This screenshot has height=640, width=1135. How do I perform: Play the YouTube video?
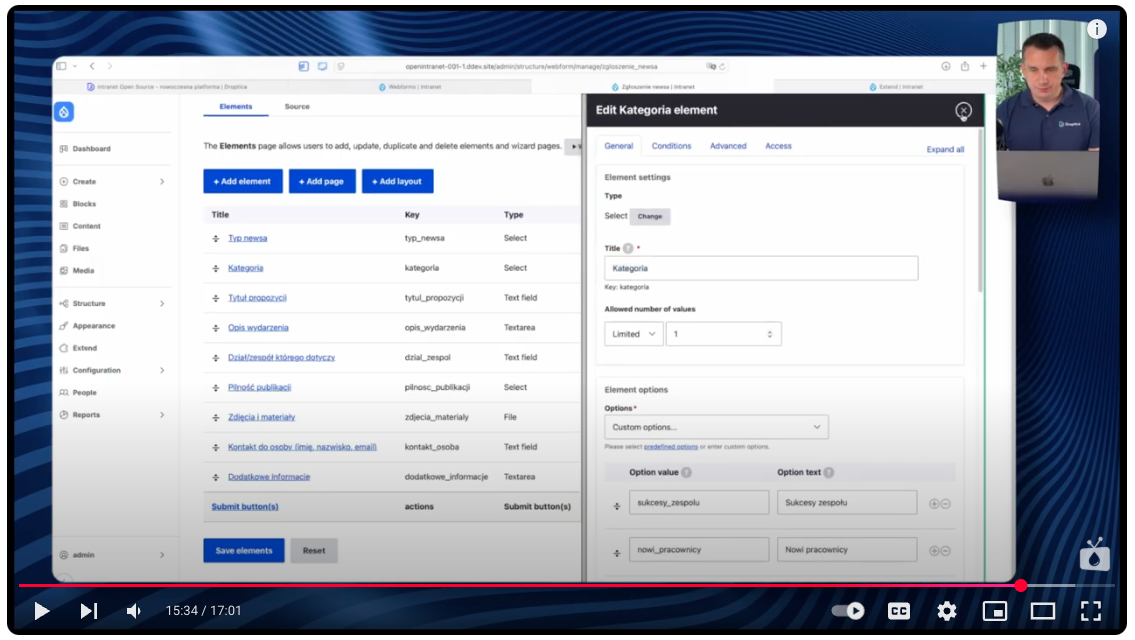[x=41, y=611]
